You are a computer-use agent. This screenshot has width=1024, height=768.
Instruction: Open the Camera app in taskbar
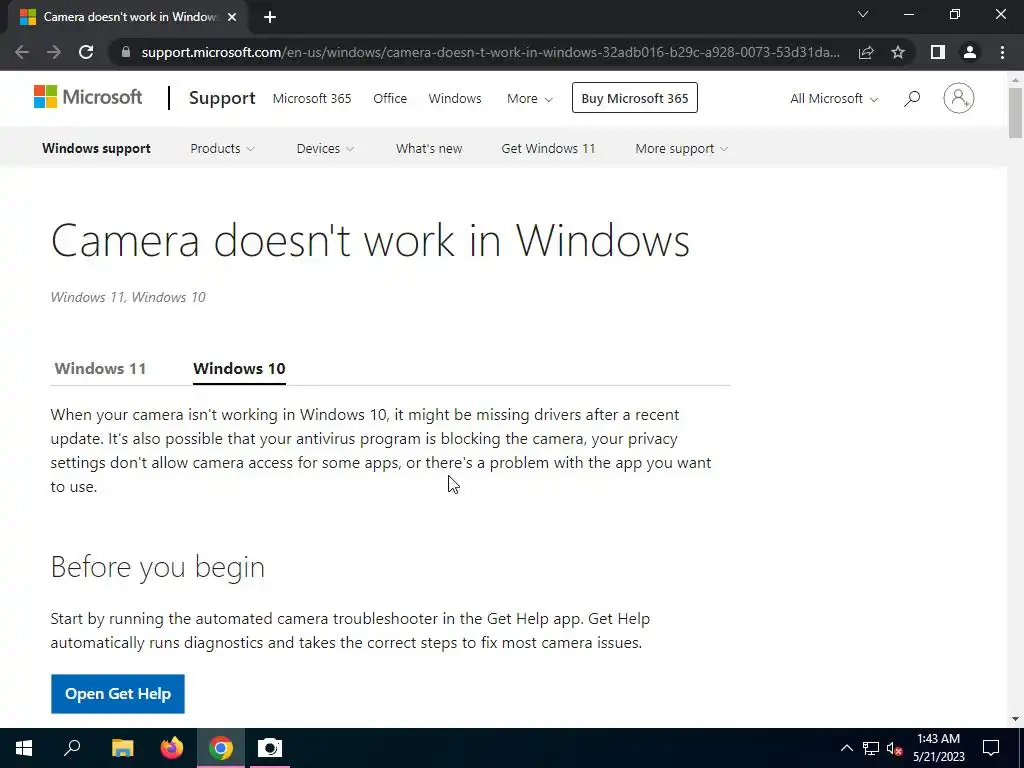pyautogui.click(x=270, y=748)
